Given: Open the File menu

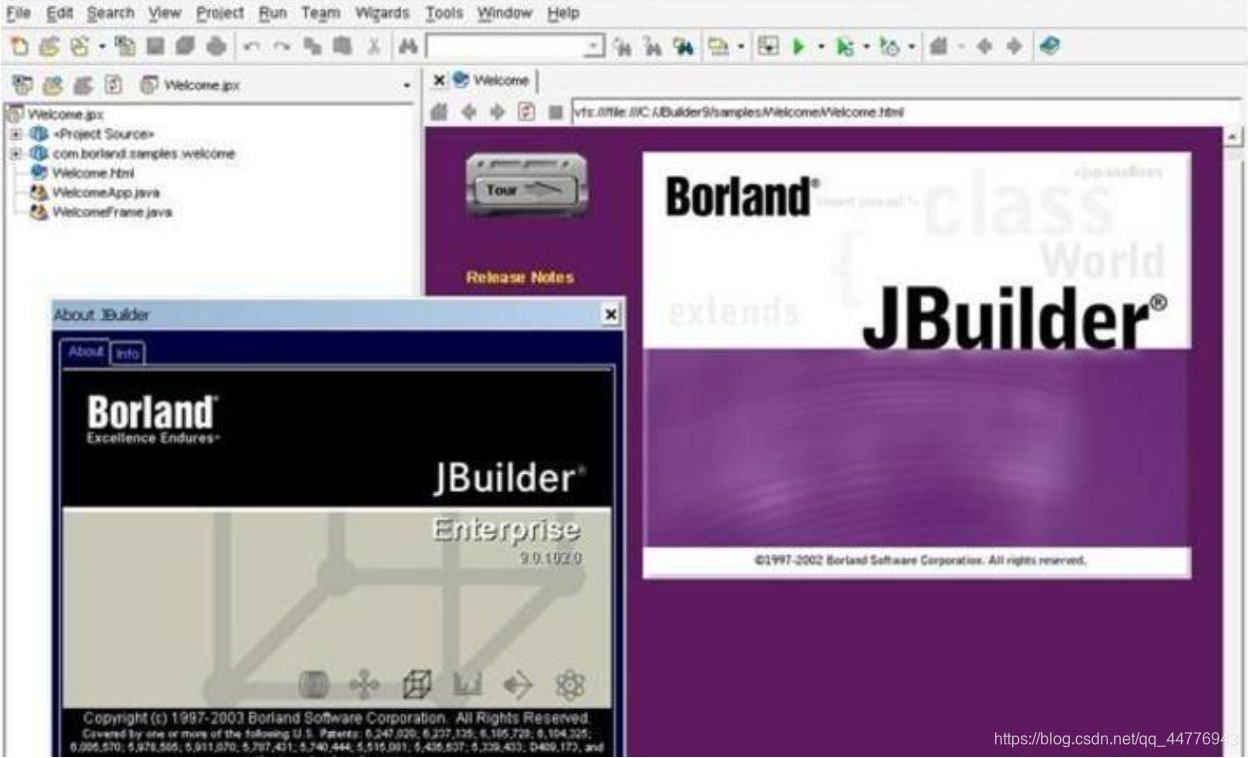Looking at the screenshot, I should point(19,13).
